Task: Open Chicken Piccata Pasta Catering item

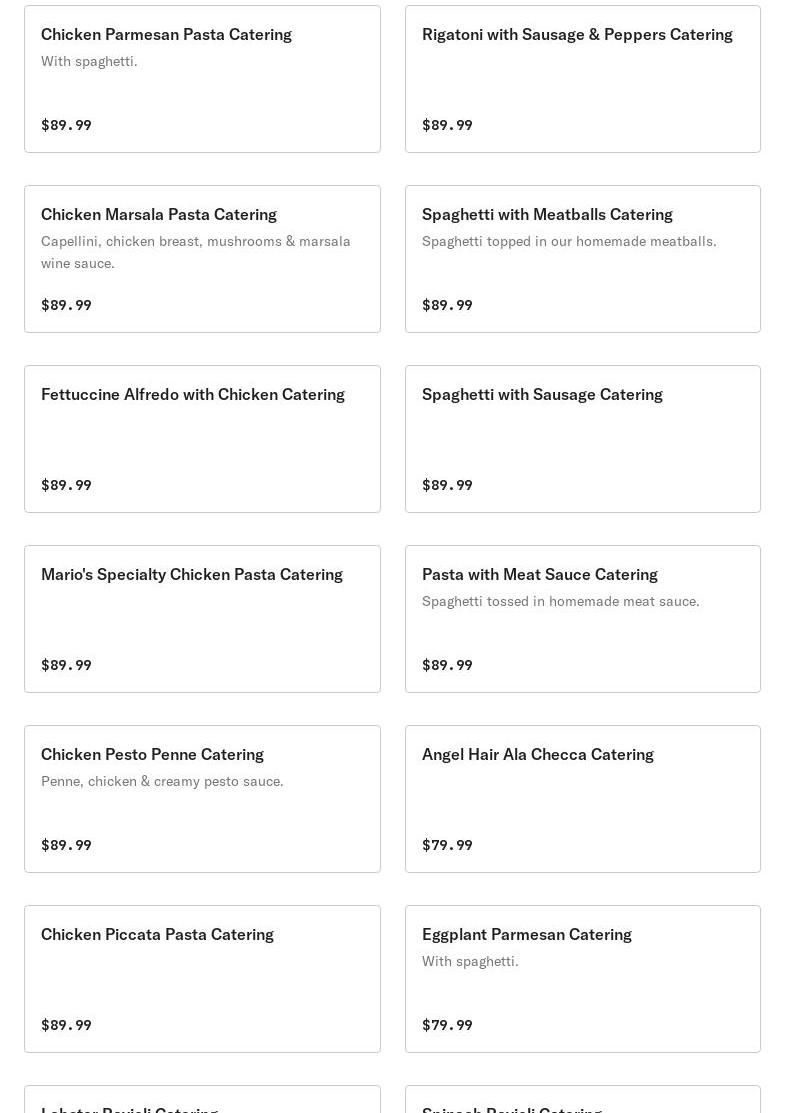Action: (202, 979)
